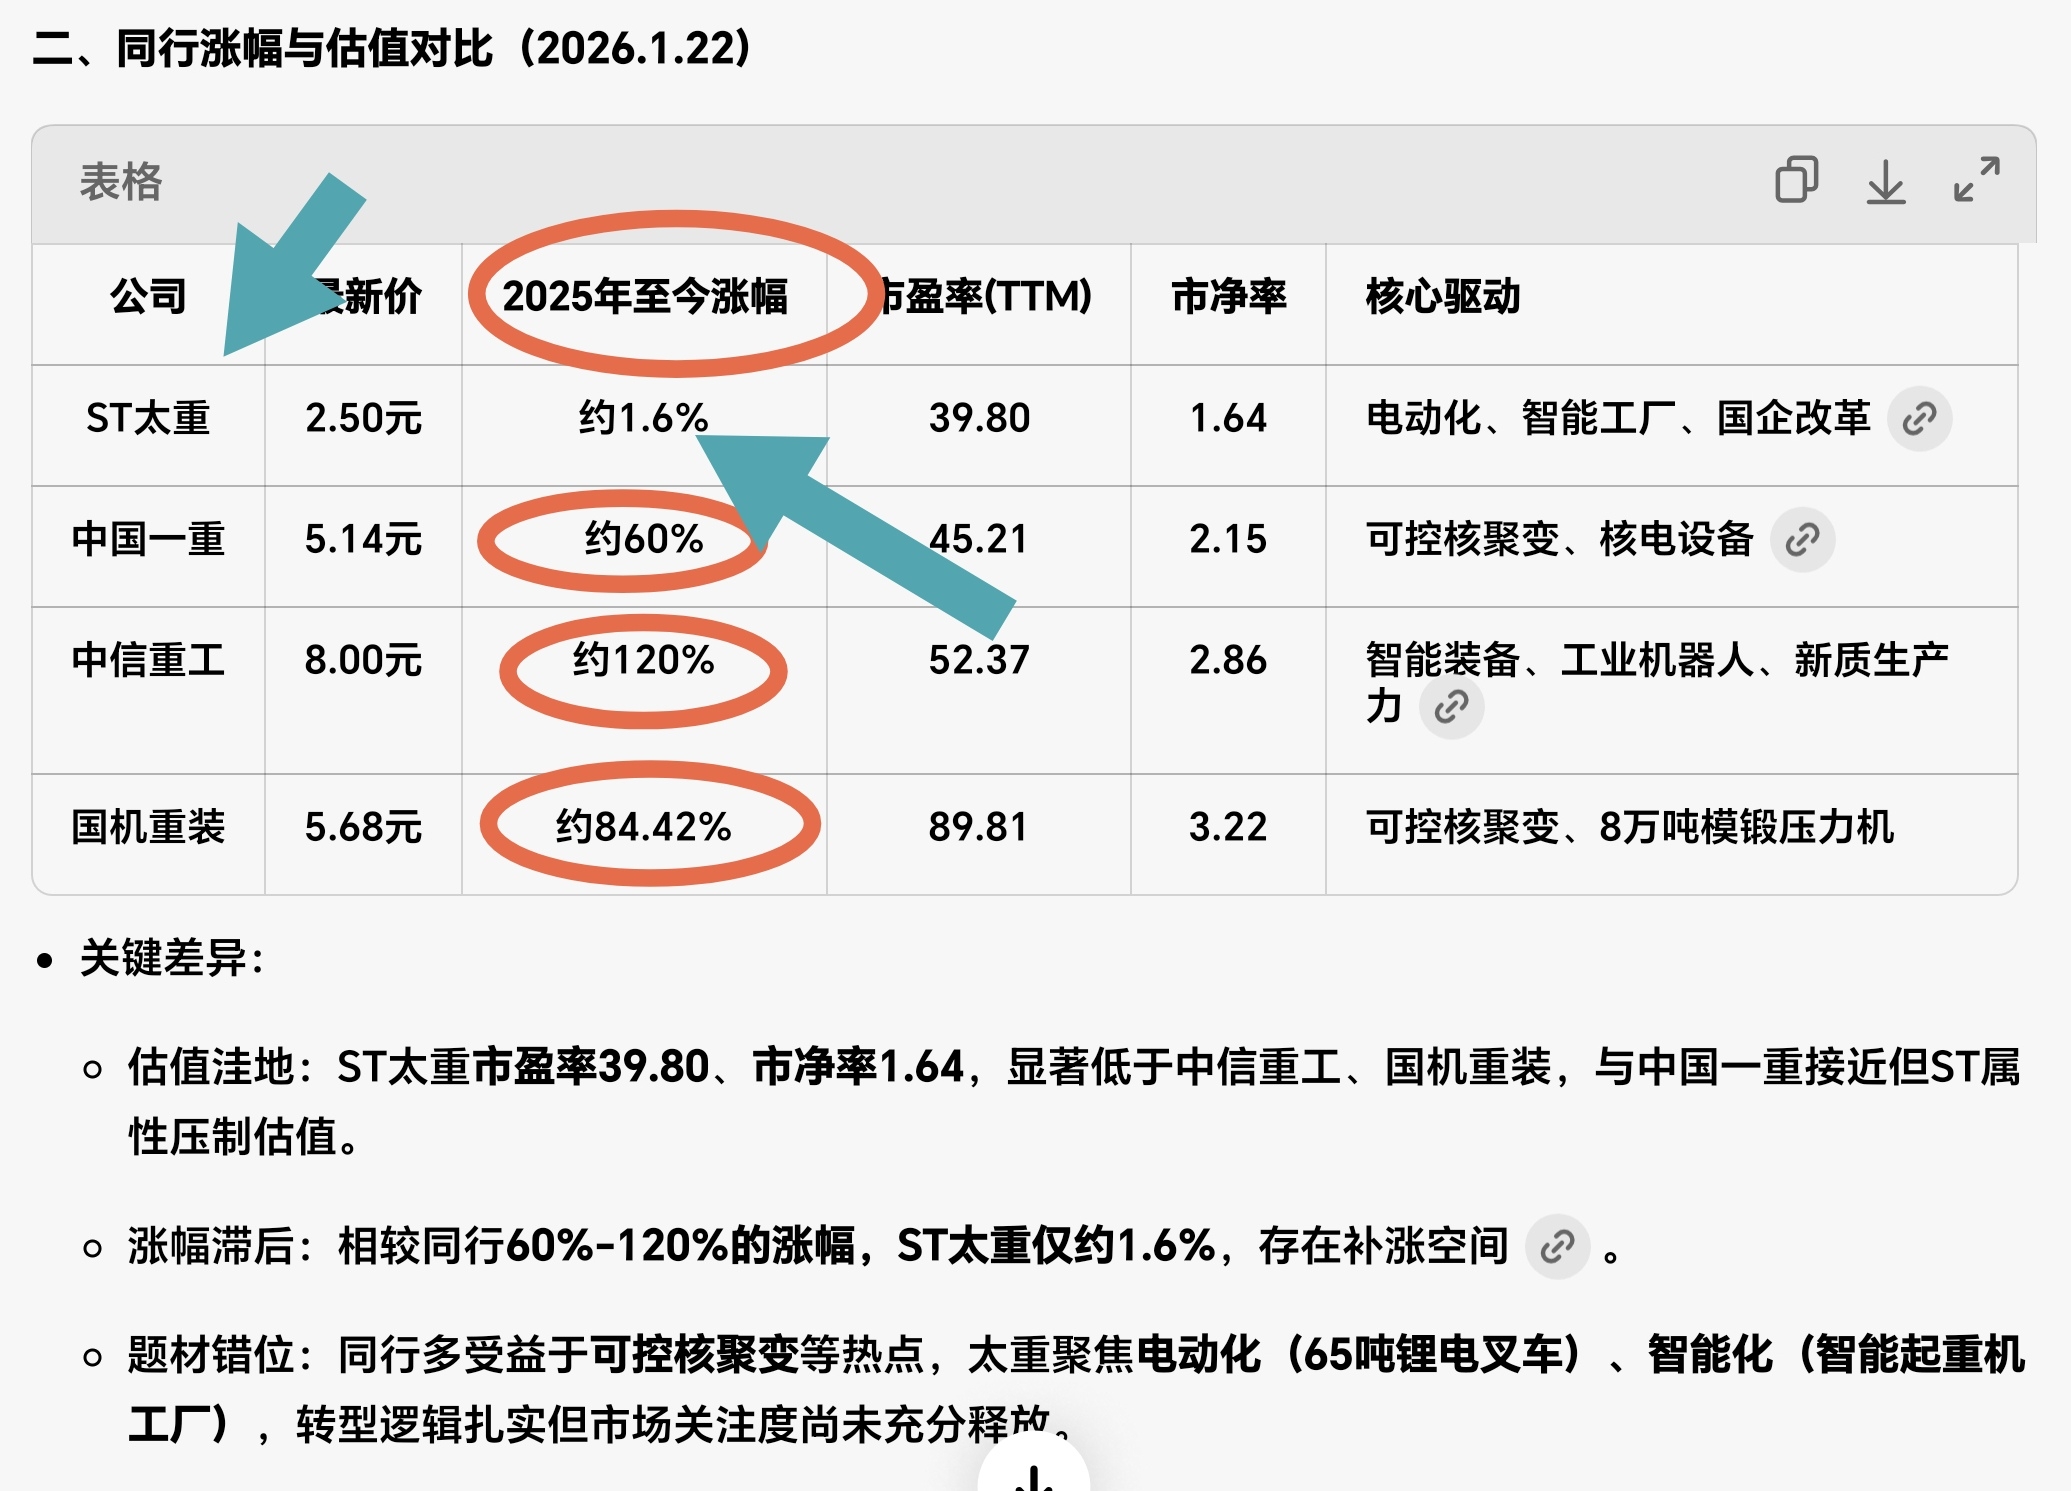
Task: Select the 约120% growth cell
Action: pos(644,661)
